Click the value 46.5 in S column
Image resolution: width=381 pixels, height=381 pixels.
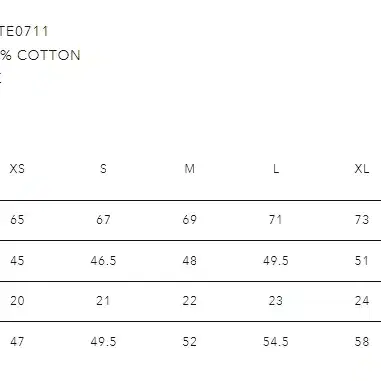pos(103,260)
